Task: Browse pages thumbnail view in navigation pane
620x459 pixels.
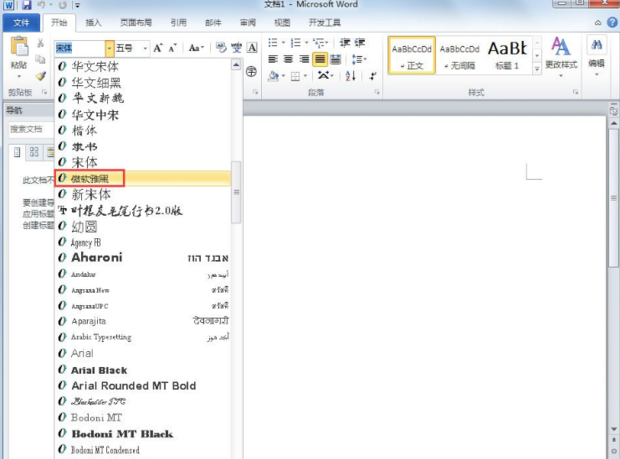Action: coord(34,152)
